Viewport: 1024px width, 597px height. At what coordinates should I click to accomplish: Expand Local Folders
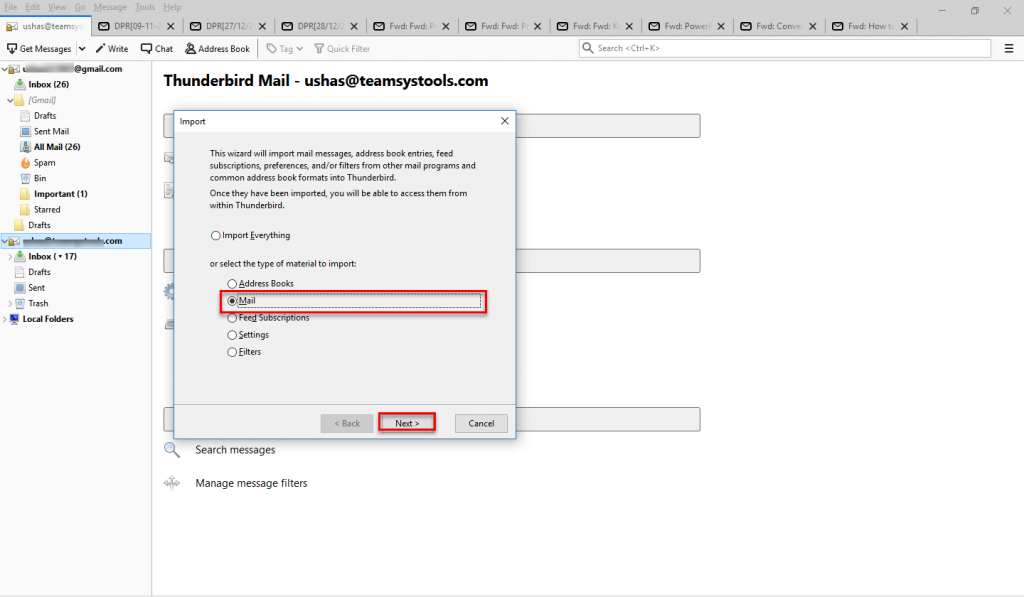click(5, 319)
